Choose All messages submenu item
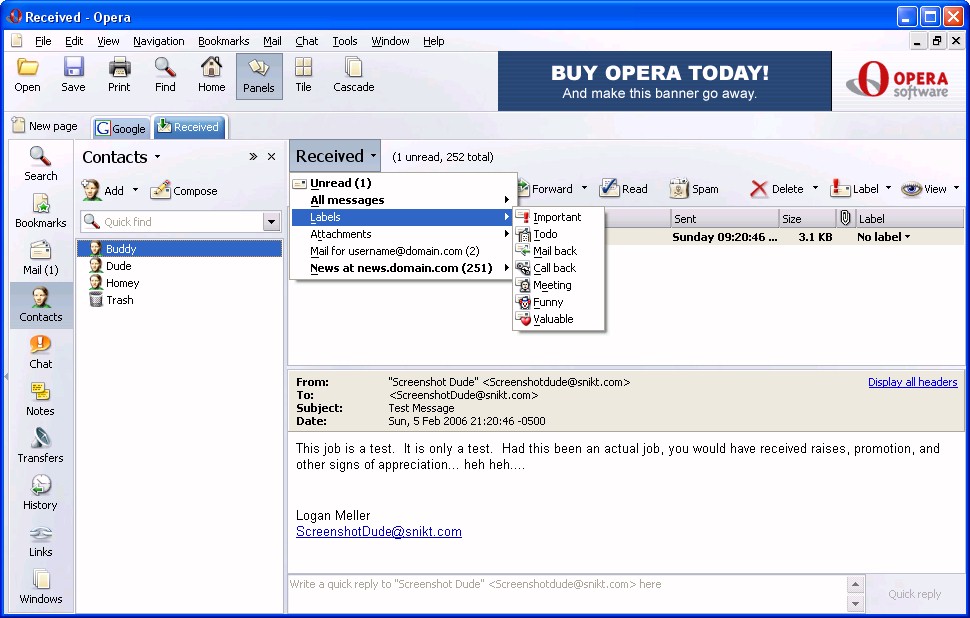 coord(403,200)
